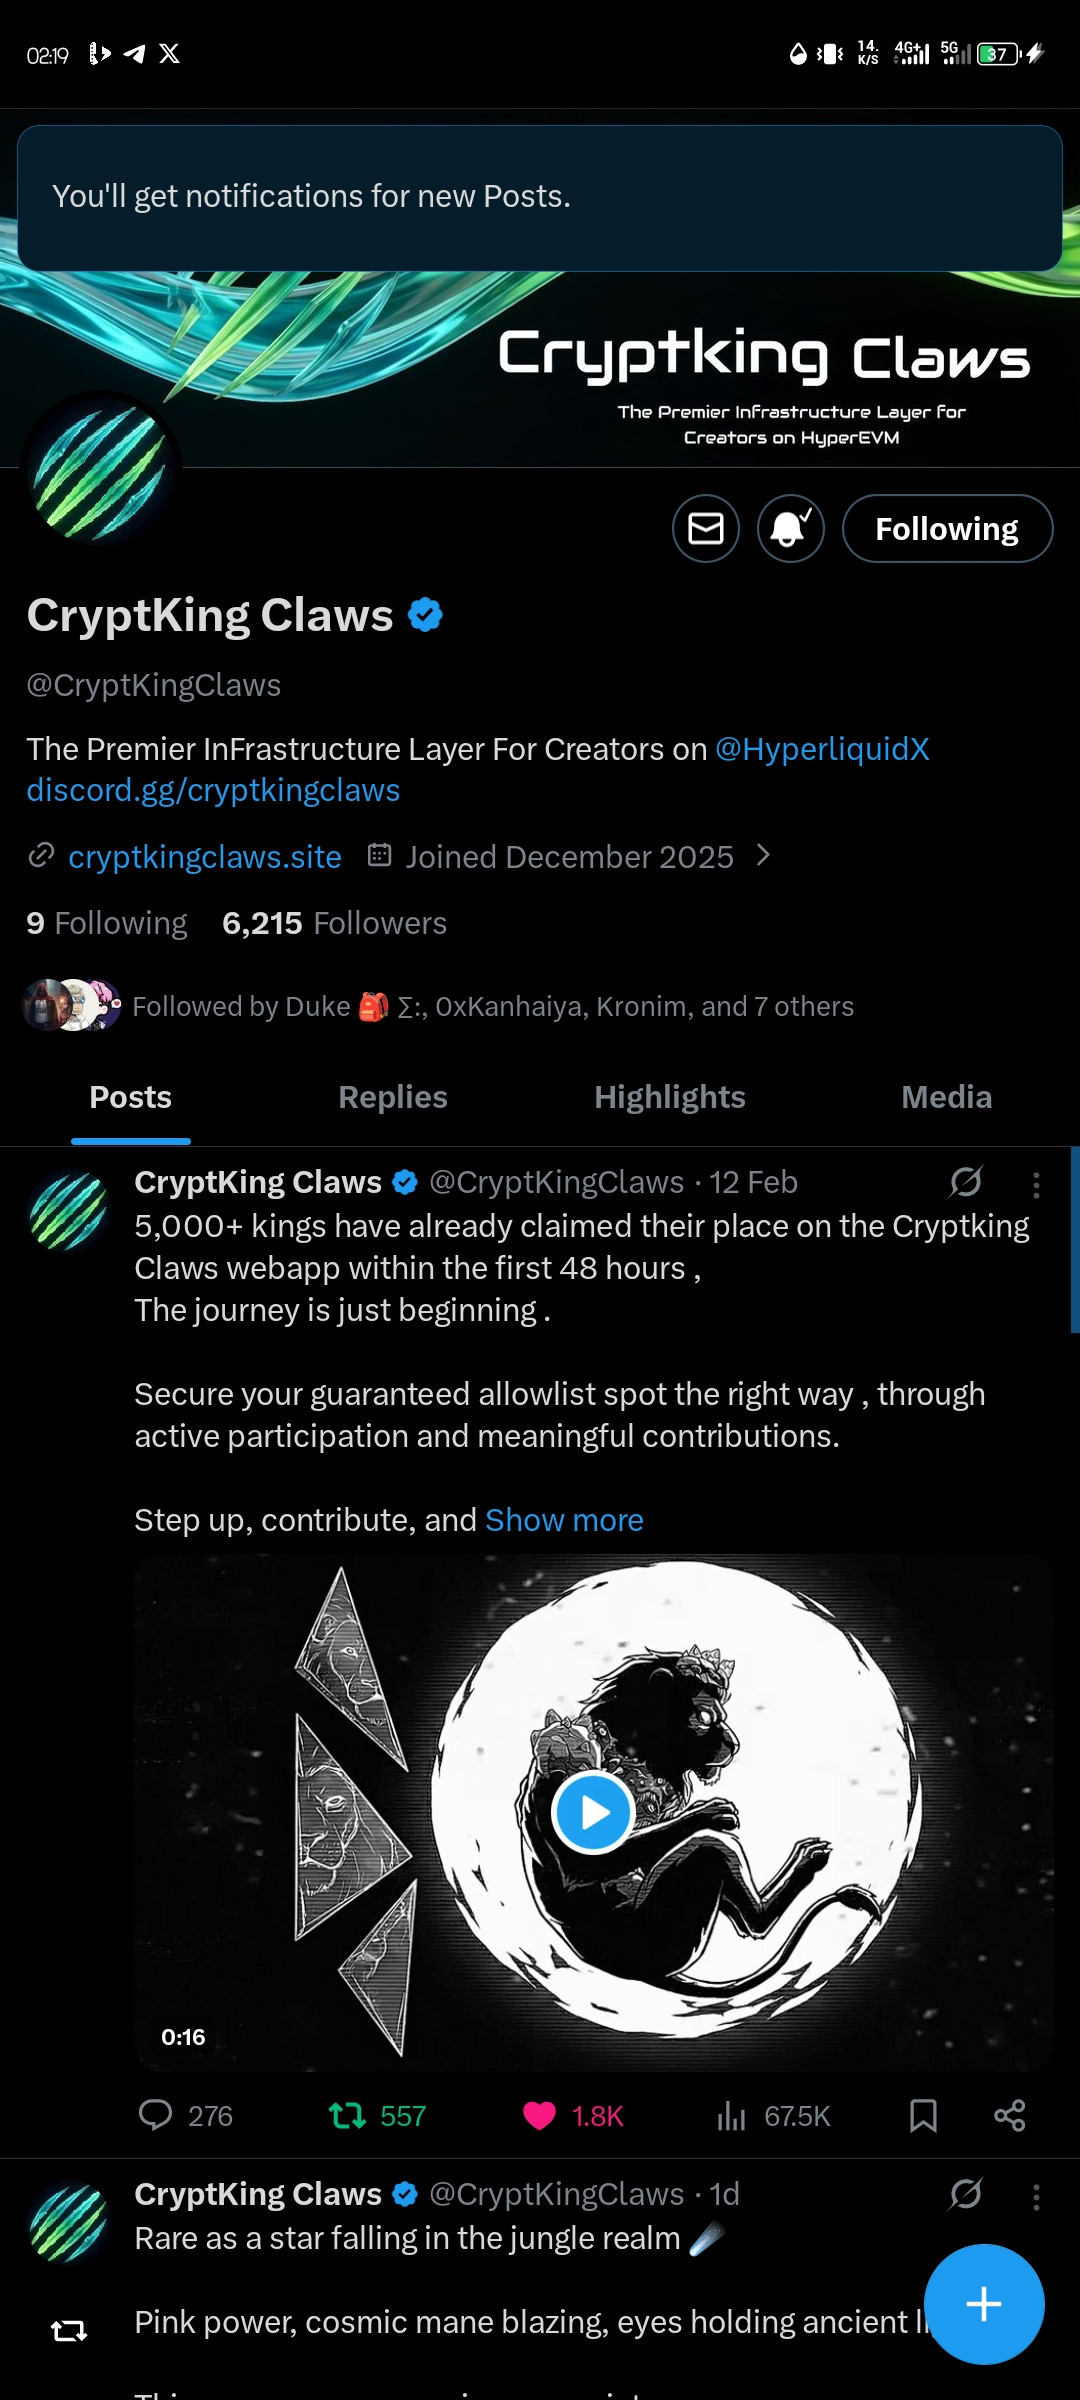This screenshot has width=1080, height=2400.
Task: Open Grok icon on 12 Feb post
Action: pos(966,1182)
